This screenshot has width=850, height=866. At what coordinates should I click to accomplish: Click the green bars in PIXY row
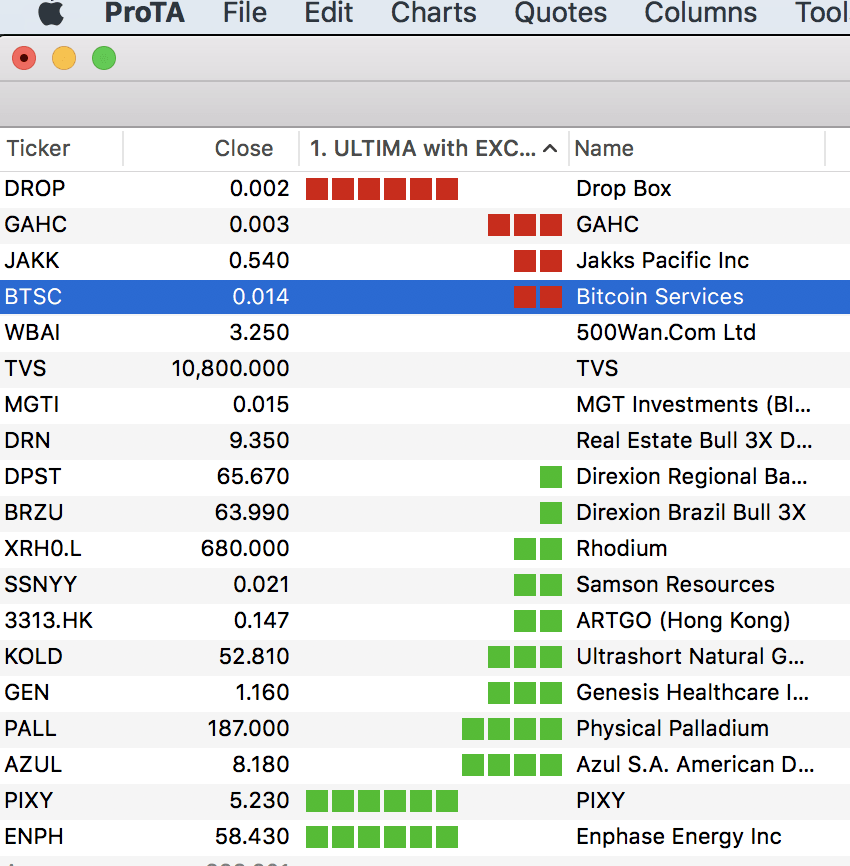pos(381,801)
